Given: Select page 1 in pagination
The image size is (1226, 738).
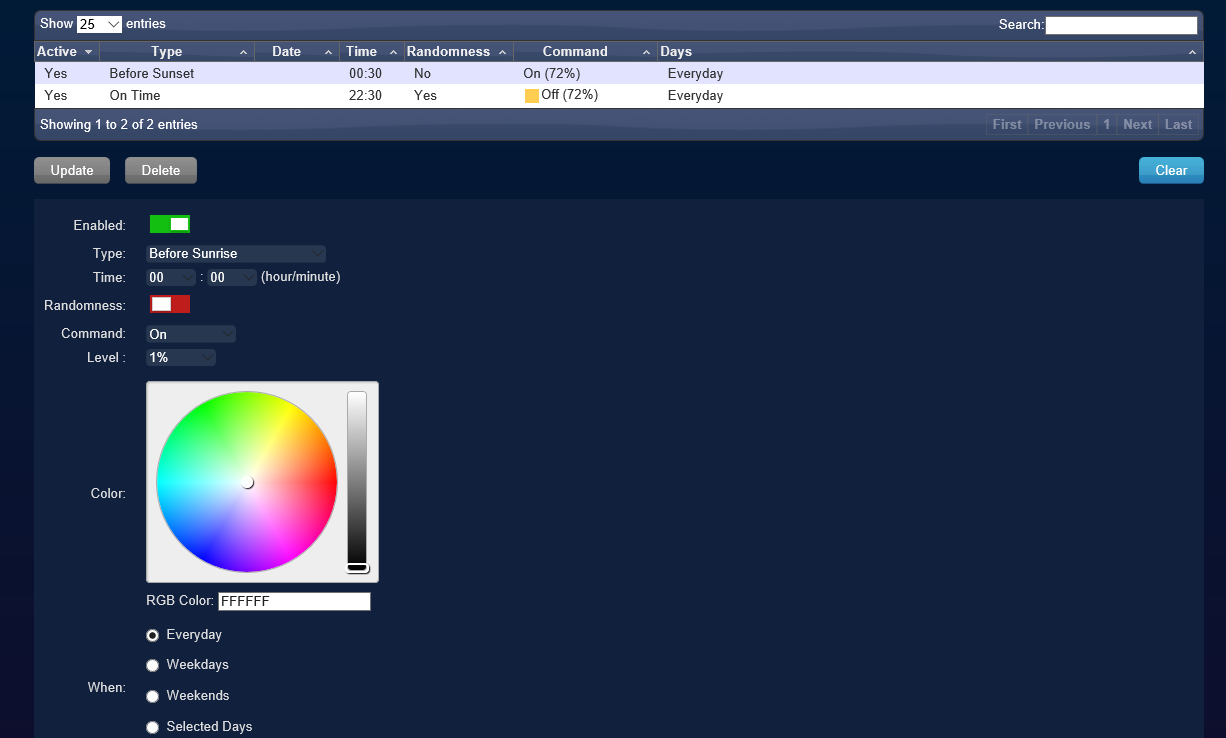Looking at the screenshot, I should click(1107, 125).
